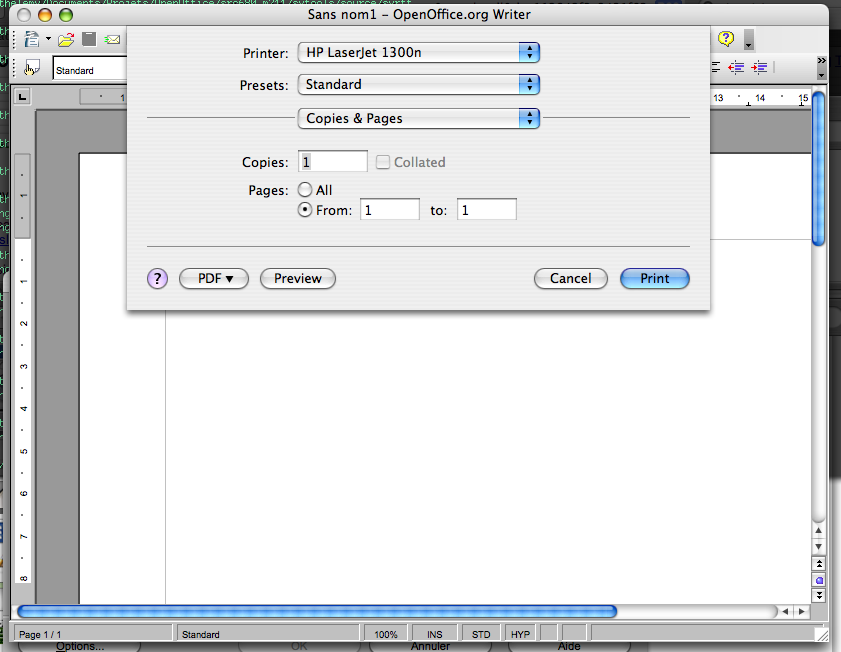Click the vertical scrollbar up arrow
This screenshot has height=652, width=841.
[818, 530]
